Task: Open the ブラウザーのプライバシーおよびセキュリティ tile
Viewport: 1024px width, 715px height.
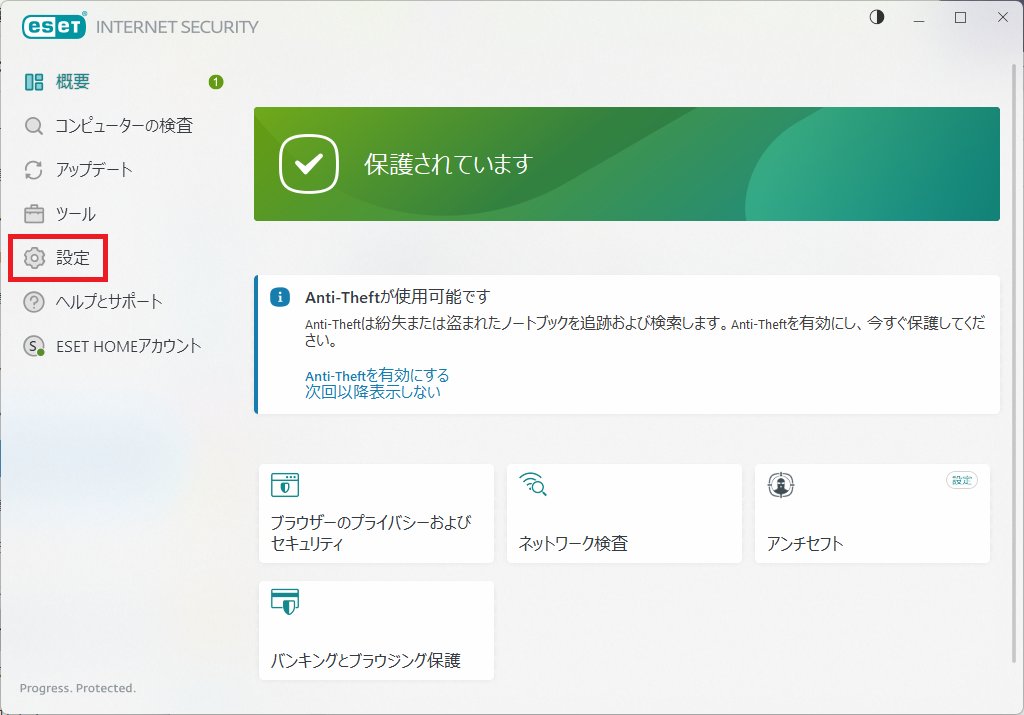Action: (376, 513)
